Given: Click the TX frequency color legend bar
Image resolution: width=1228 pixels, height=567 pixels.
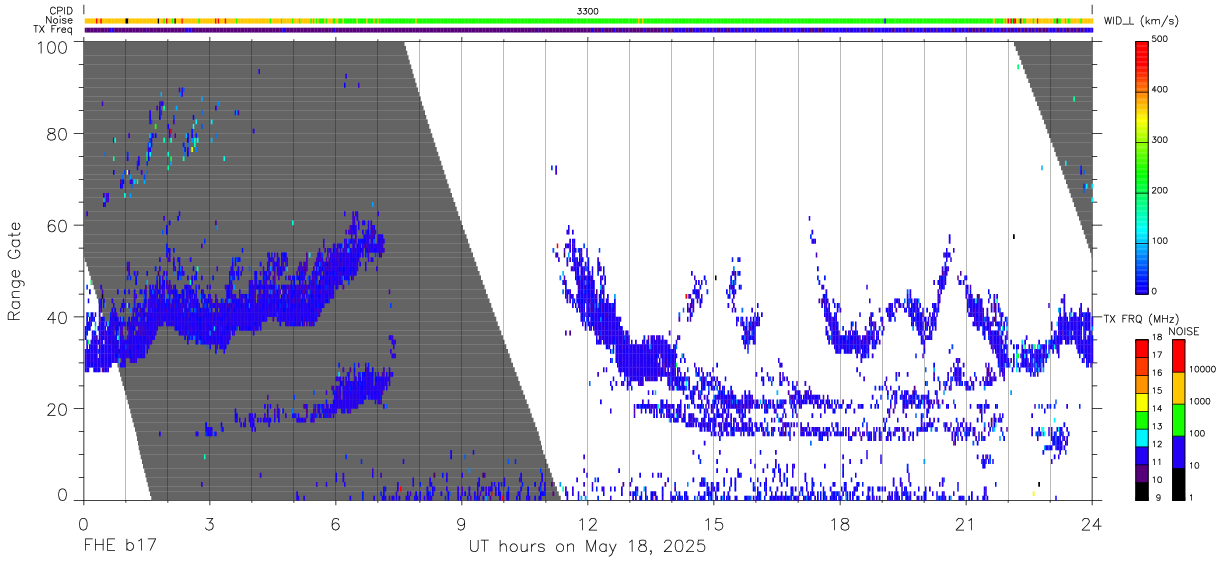Looking at the screenshot, I should click(1141, 420).
